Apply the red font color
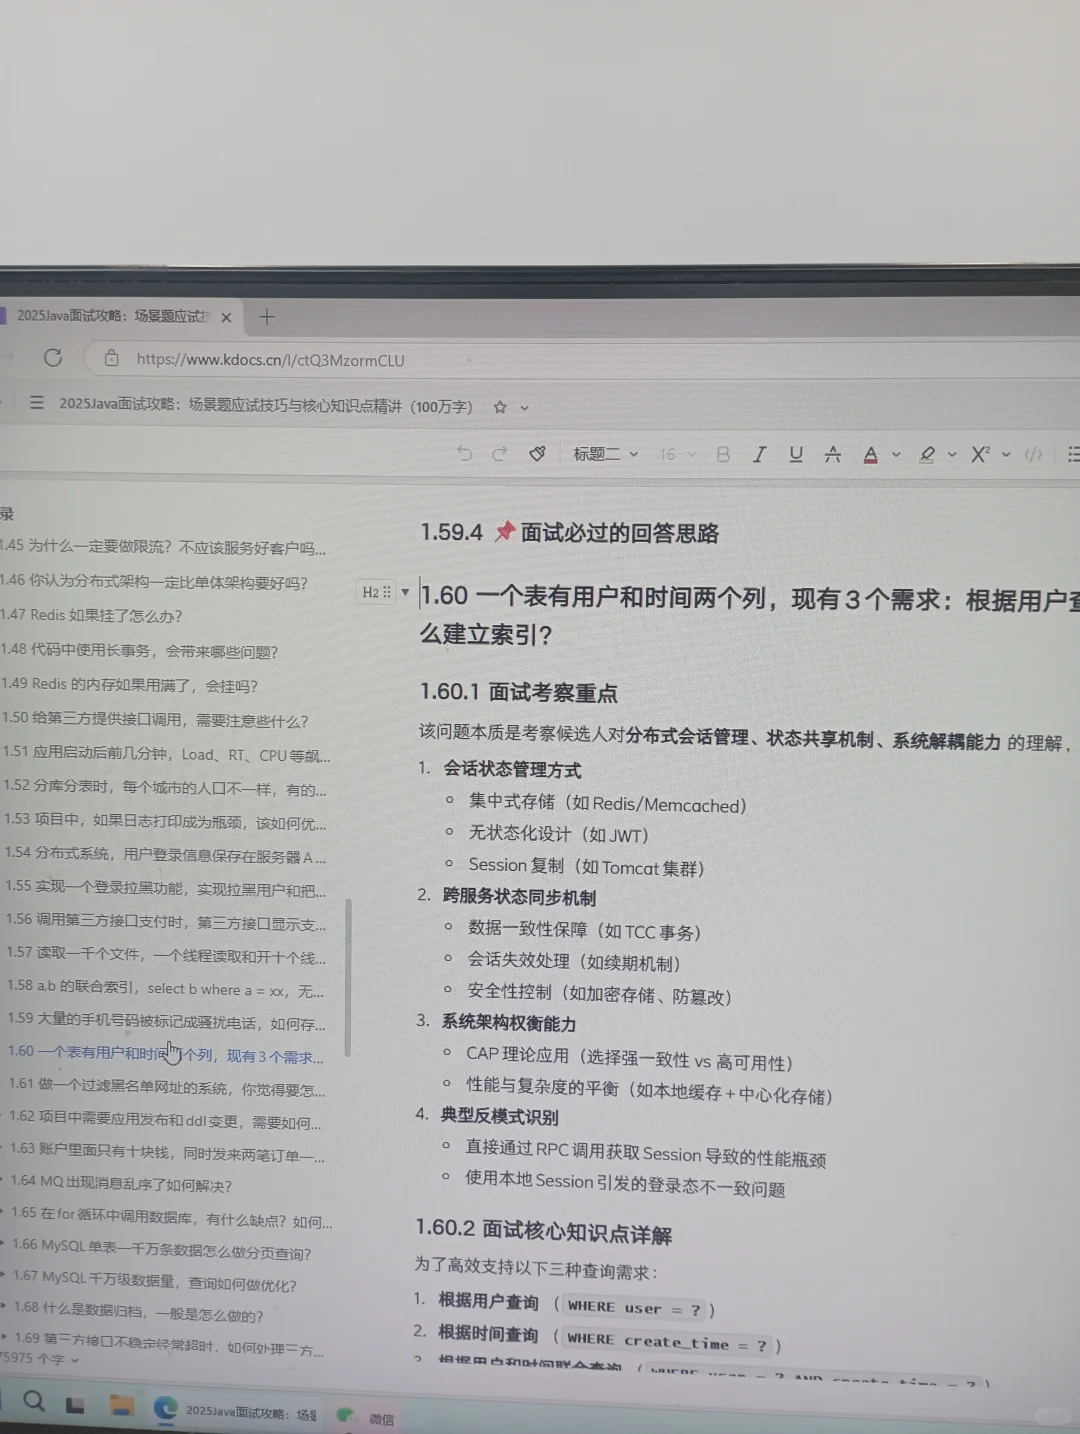 (x=870, y=455)
